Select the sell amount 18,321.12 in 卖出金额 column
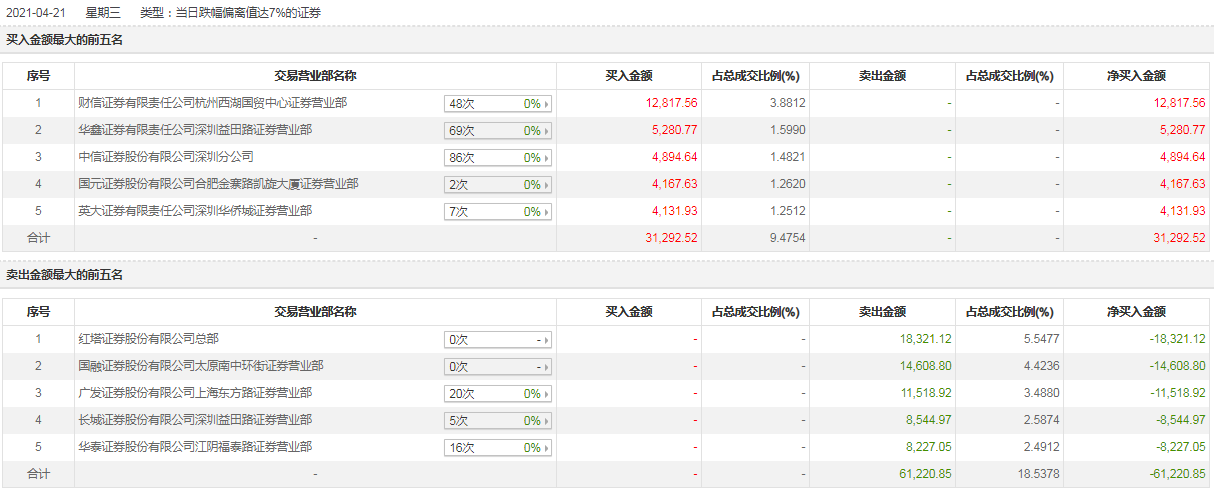 [x=926, y=339]
